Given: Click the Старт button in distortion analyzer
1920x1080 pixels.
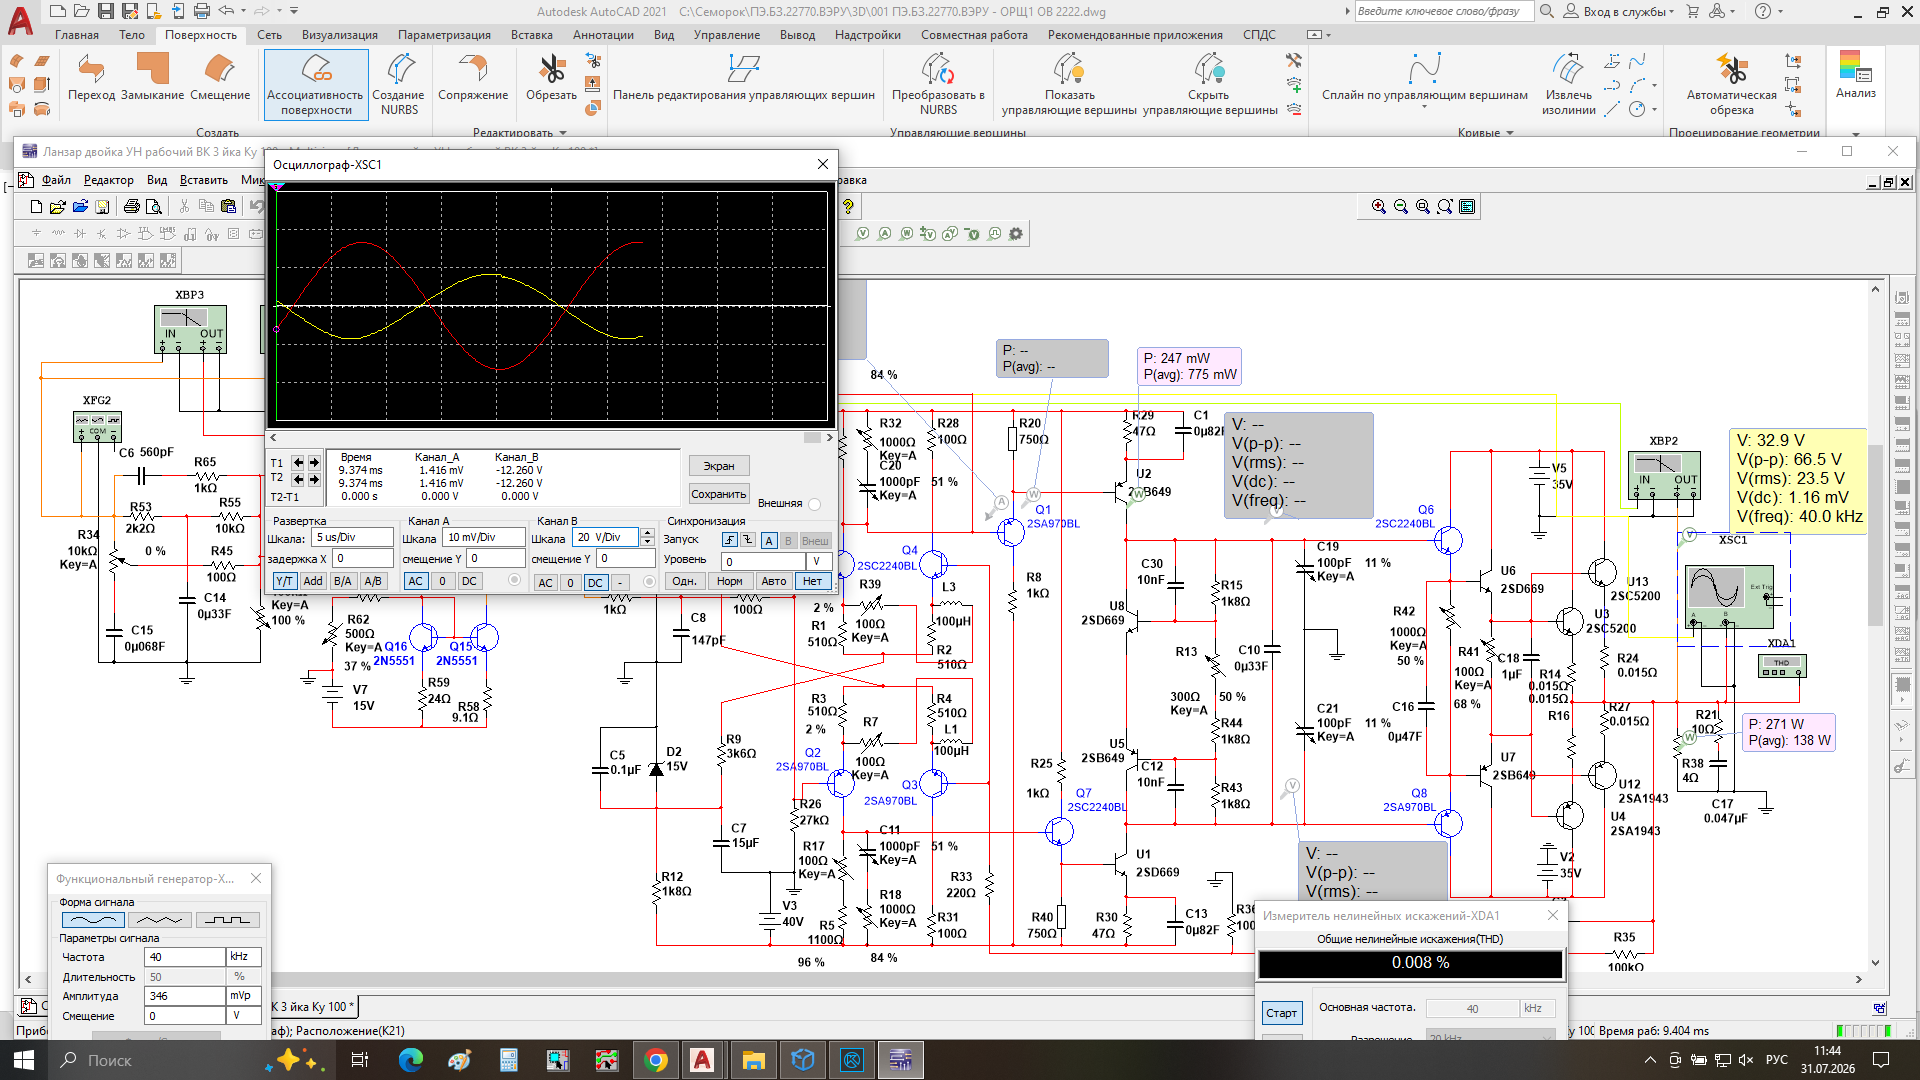Looking at the screenshot, I should point(1281,1013).
